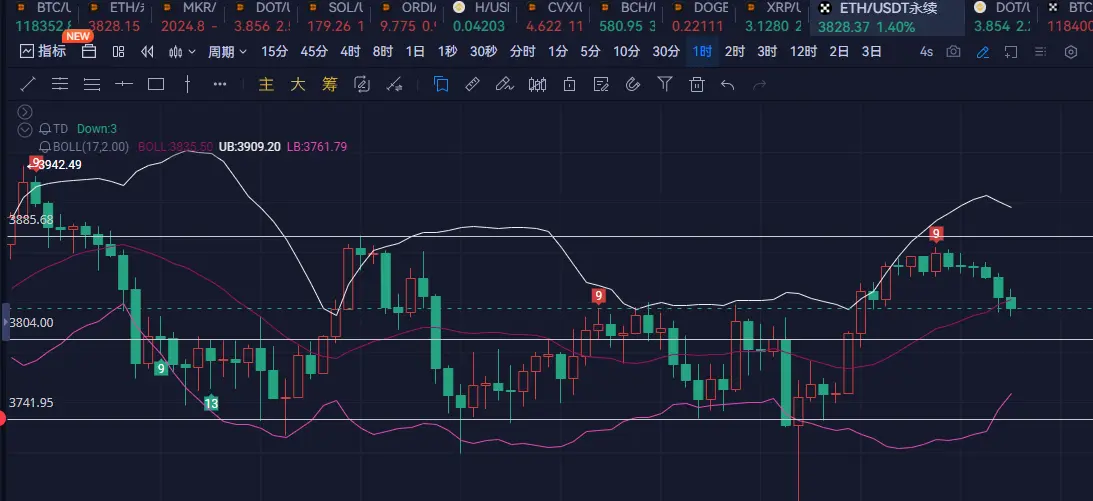Toggle the blue drawing pencil icon
This screenshot has width=1093, height=501.
point(983,52)
